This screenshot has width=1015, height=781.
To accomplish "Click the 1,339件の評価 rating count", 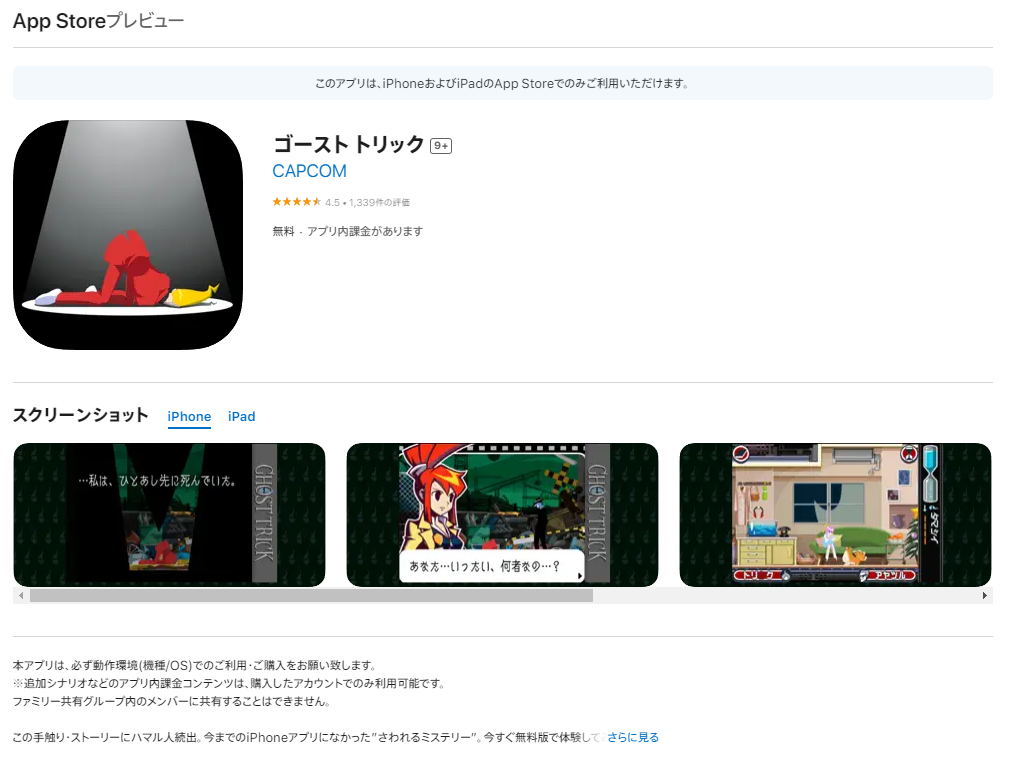I will (379, 203).
